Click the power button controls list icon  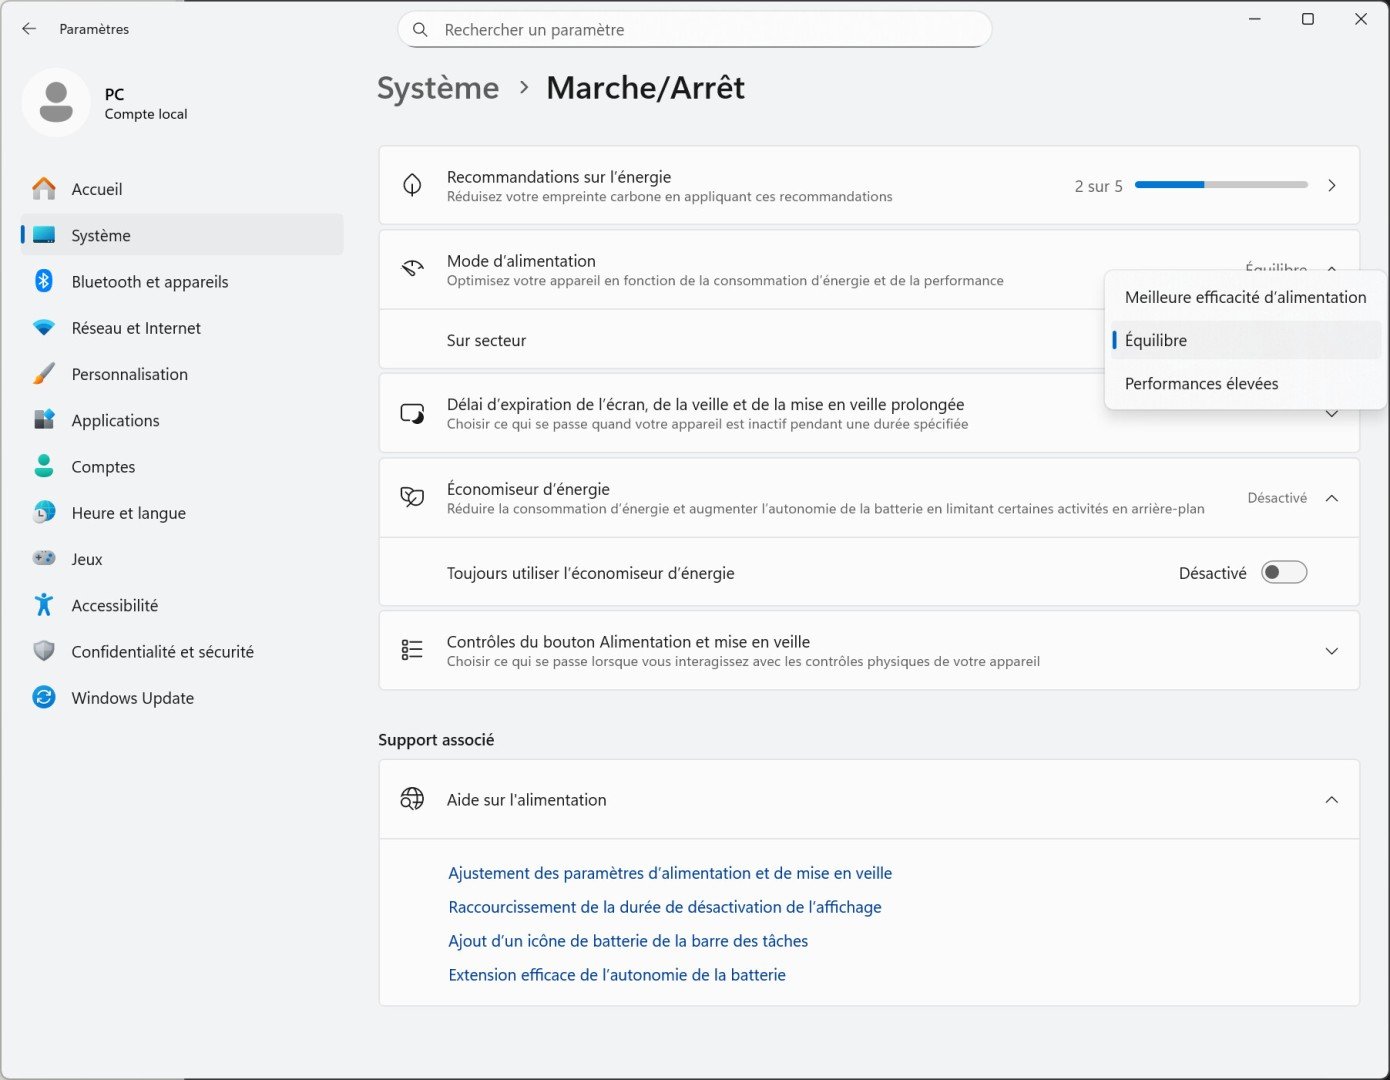click(x=412, y=650)
